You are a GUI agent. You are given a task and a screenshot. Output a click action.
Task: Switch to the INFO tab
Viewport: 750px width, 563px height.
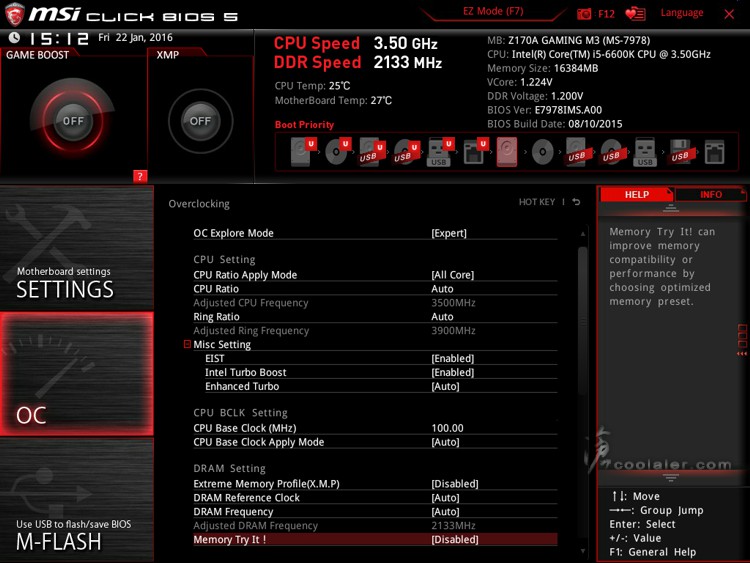tap(711, 194)
